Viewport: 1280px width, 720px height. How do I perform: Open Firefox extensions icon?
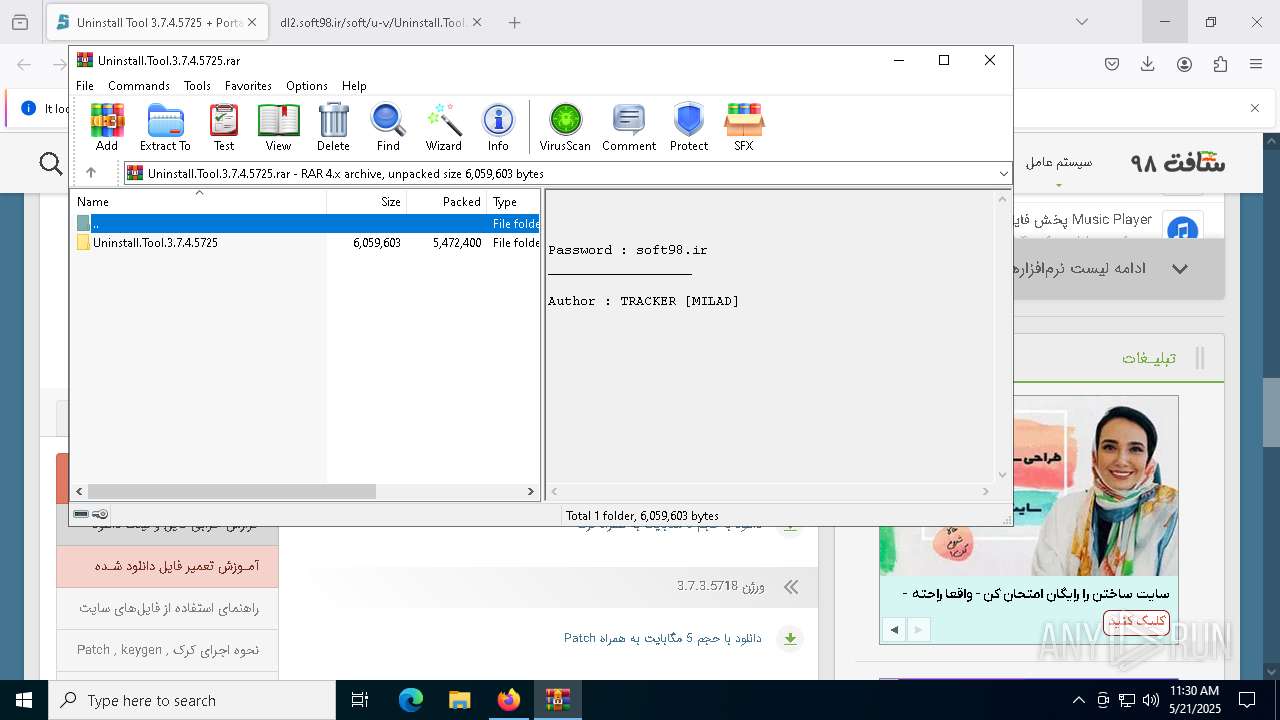click(x=1220, y=64)
